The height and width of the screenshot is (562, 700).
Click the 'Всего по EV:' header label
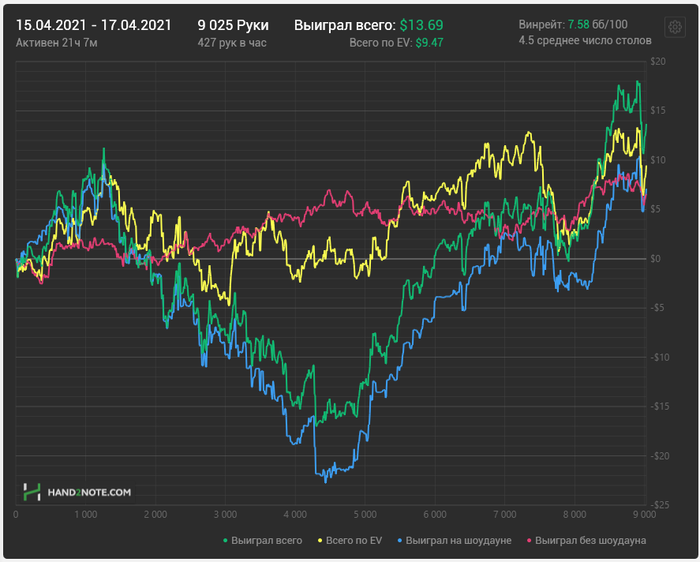point(381,43)
